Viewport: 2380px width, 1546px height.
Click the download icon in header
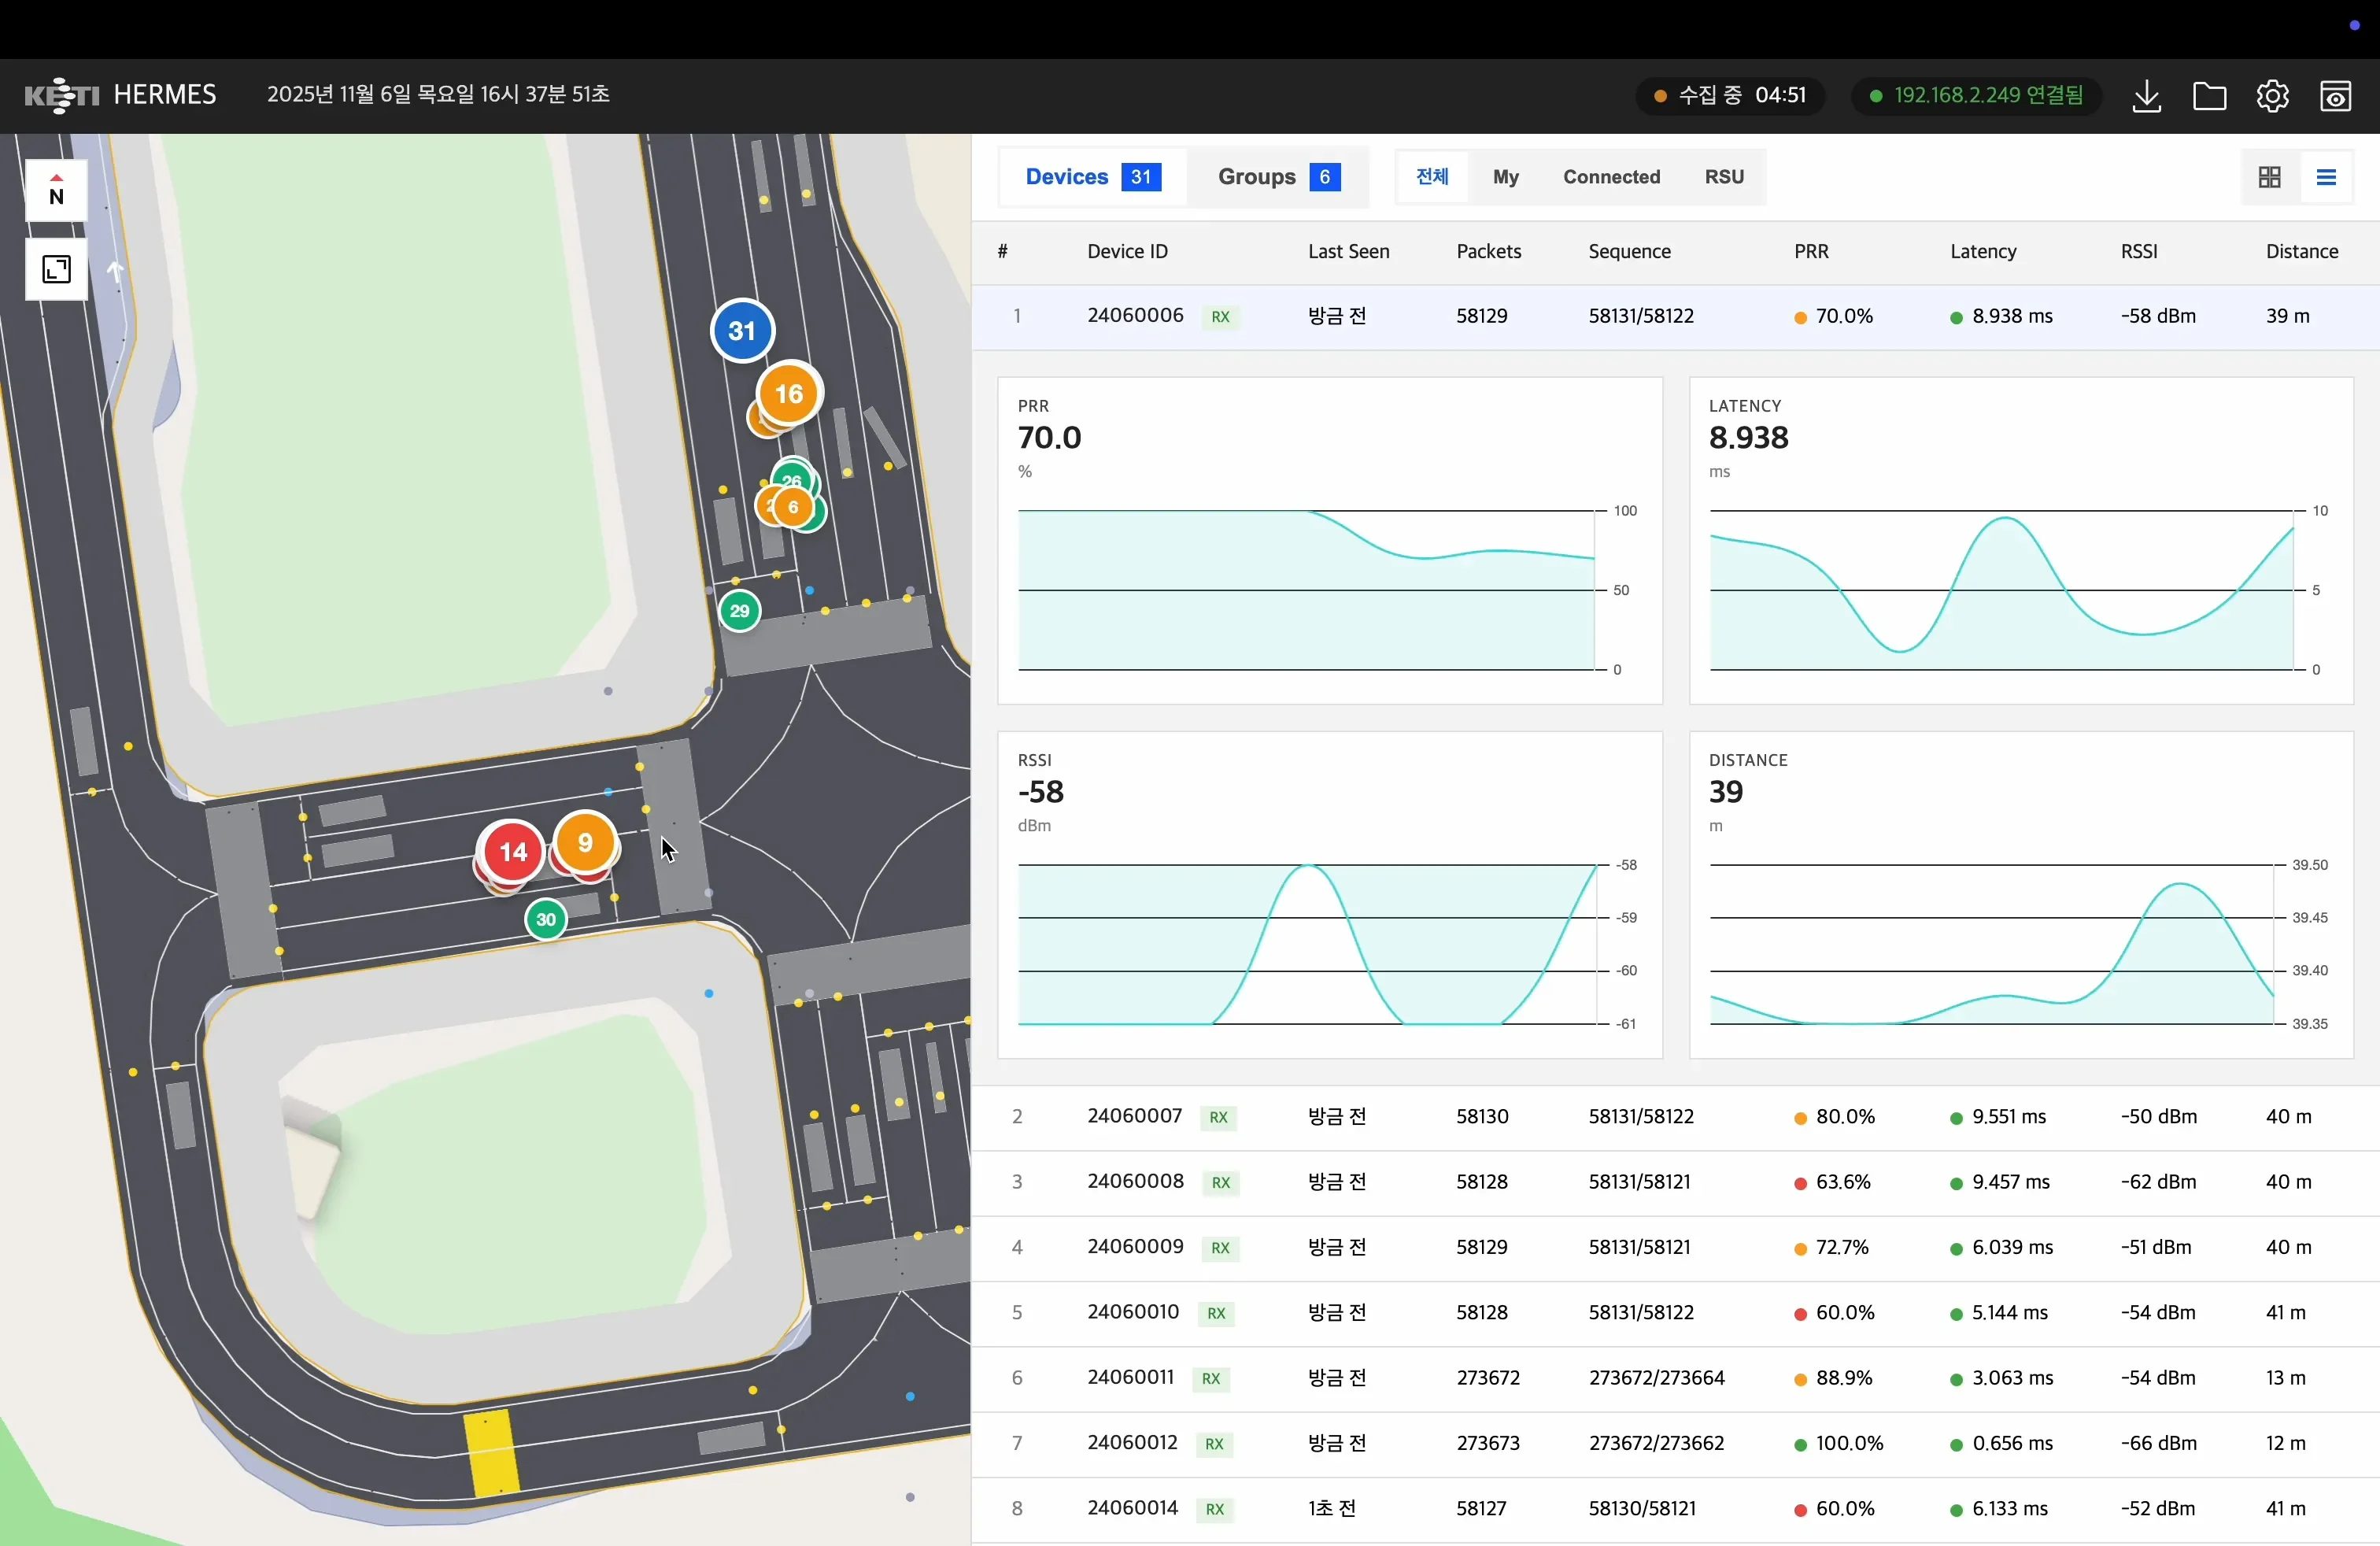(x=2146, y=96)
